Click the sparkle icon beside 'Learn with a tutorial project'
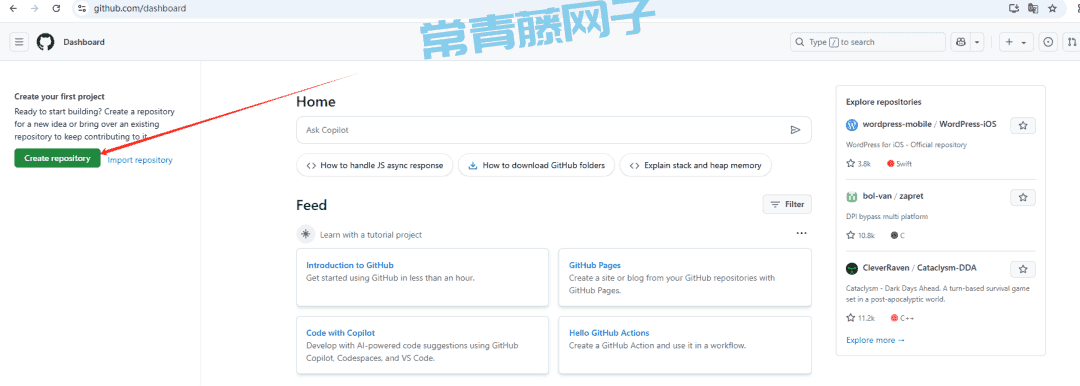Screen dimensions: 1080x386 306,234
